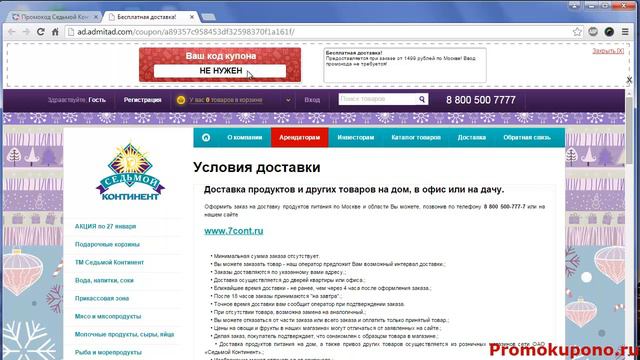Click the address bar URL
Image resolution: width=640 pixels, height=360 pixels.
click(x=186, y=32)
